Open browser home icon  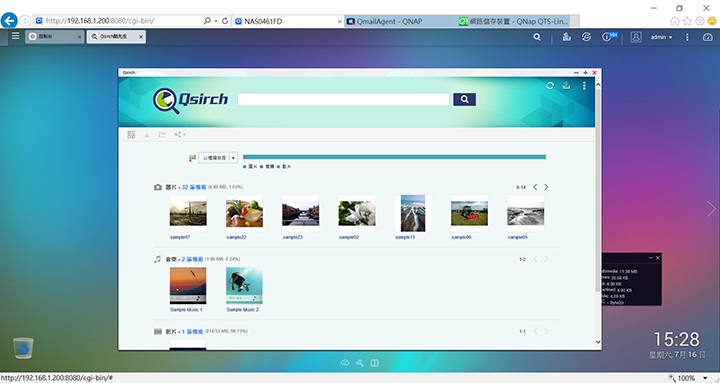tap(675, 21)
